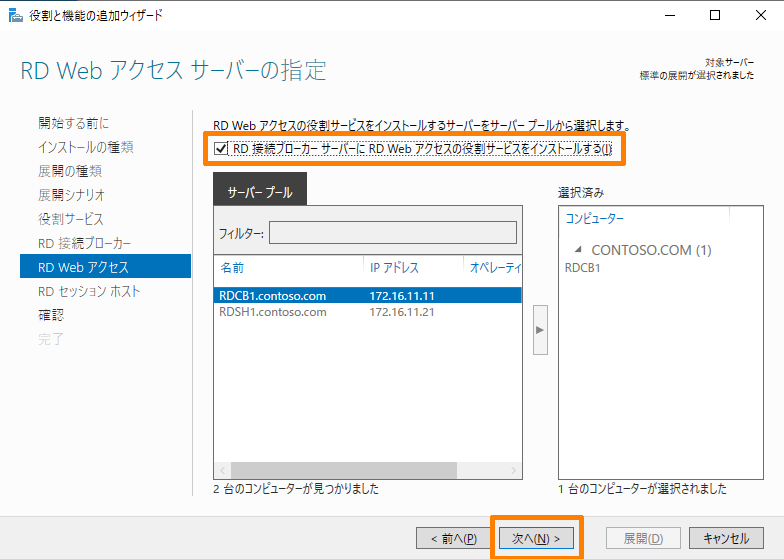Go to 役割サービス step
Viewport: 784px width, 559px height.
(x=71, y=219)
